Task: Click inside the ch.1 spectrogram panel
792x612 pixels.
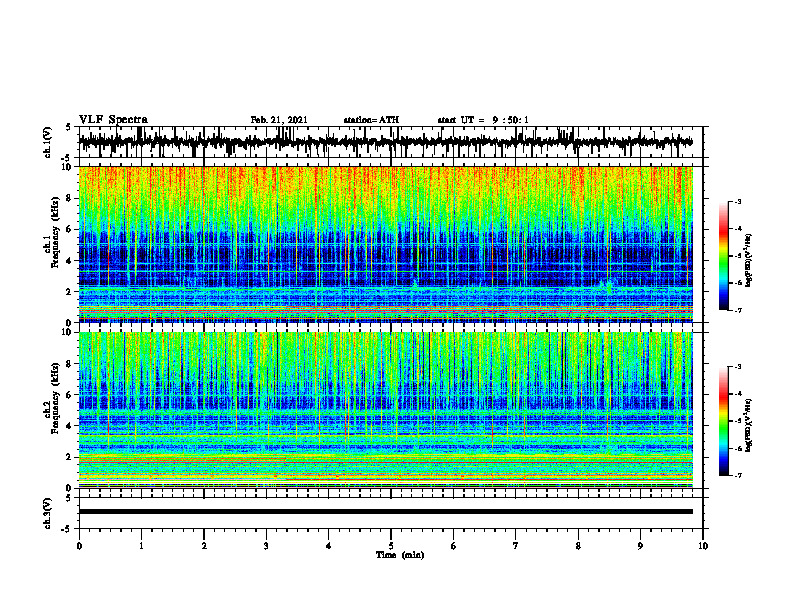Action: point(386,244)
